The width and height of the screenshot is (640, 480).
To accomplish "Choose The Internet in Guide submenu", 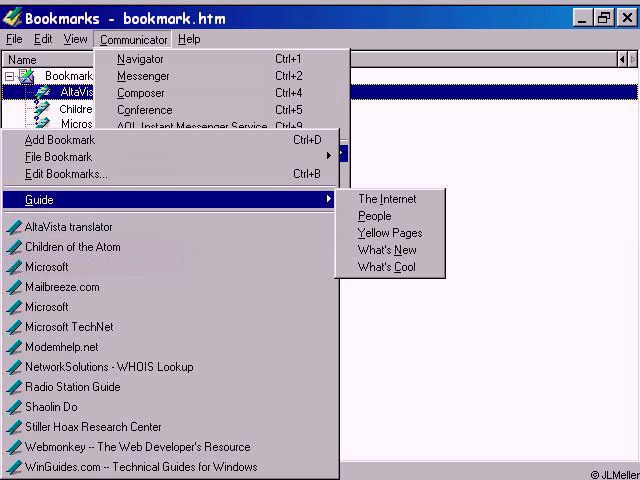I will pos(390,199).
